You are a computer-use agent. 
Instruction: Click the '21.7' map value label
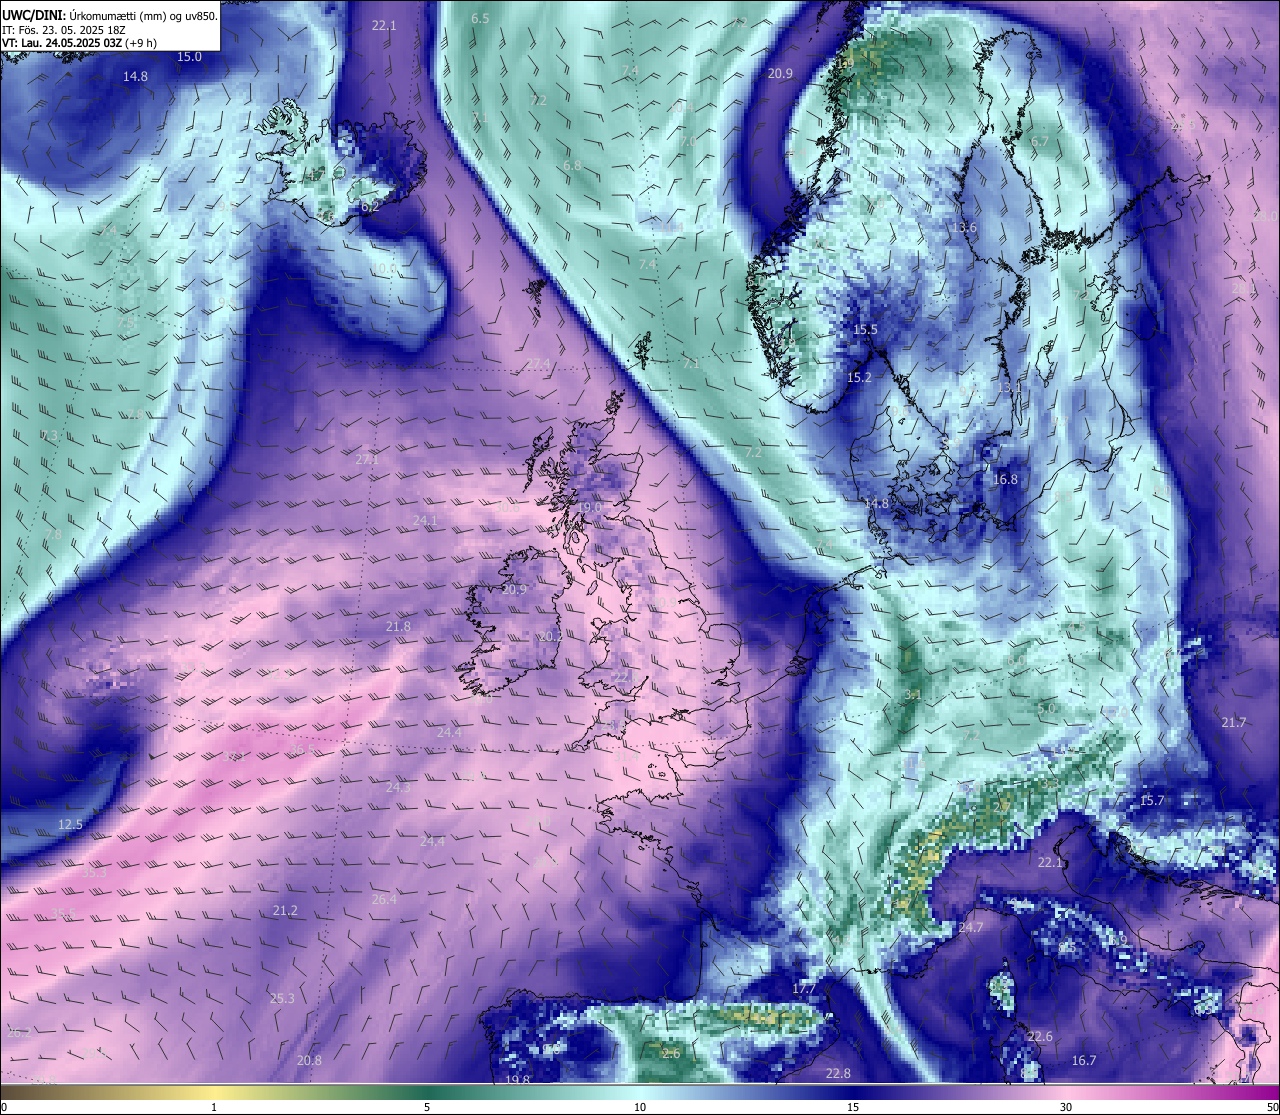[x=1234, y=723]
